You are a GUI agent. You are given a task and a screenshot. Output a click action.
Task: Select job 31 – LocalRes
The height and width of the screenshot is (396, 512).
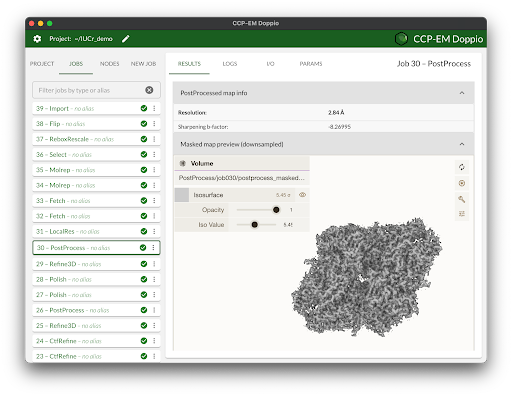[x=96, y=231]
